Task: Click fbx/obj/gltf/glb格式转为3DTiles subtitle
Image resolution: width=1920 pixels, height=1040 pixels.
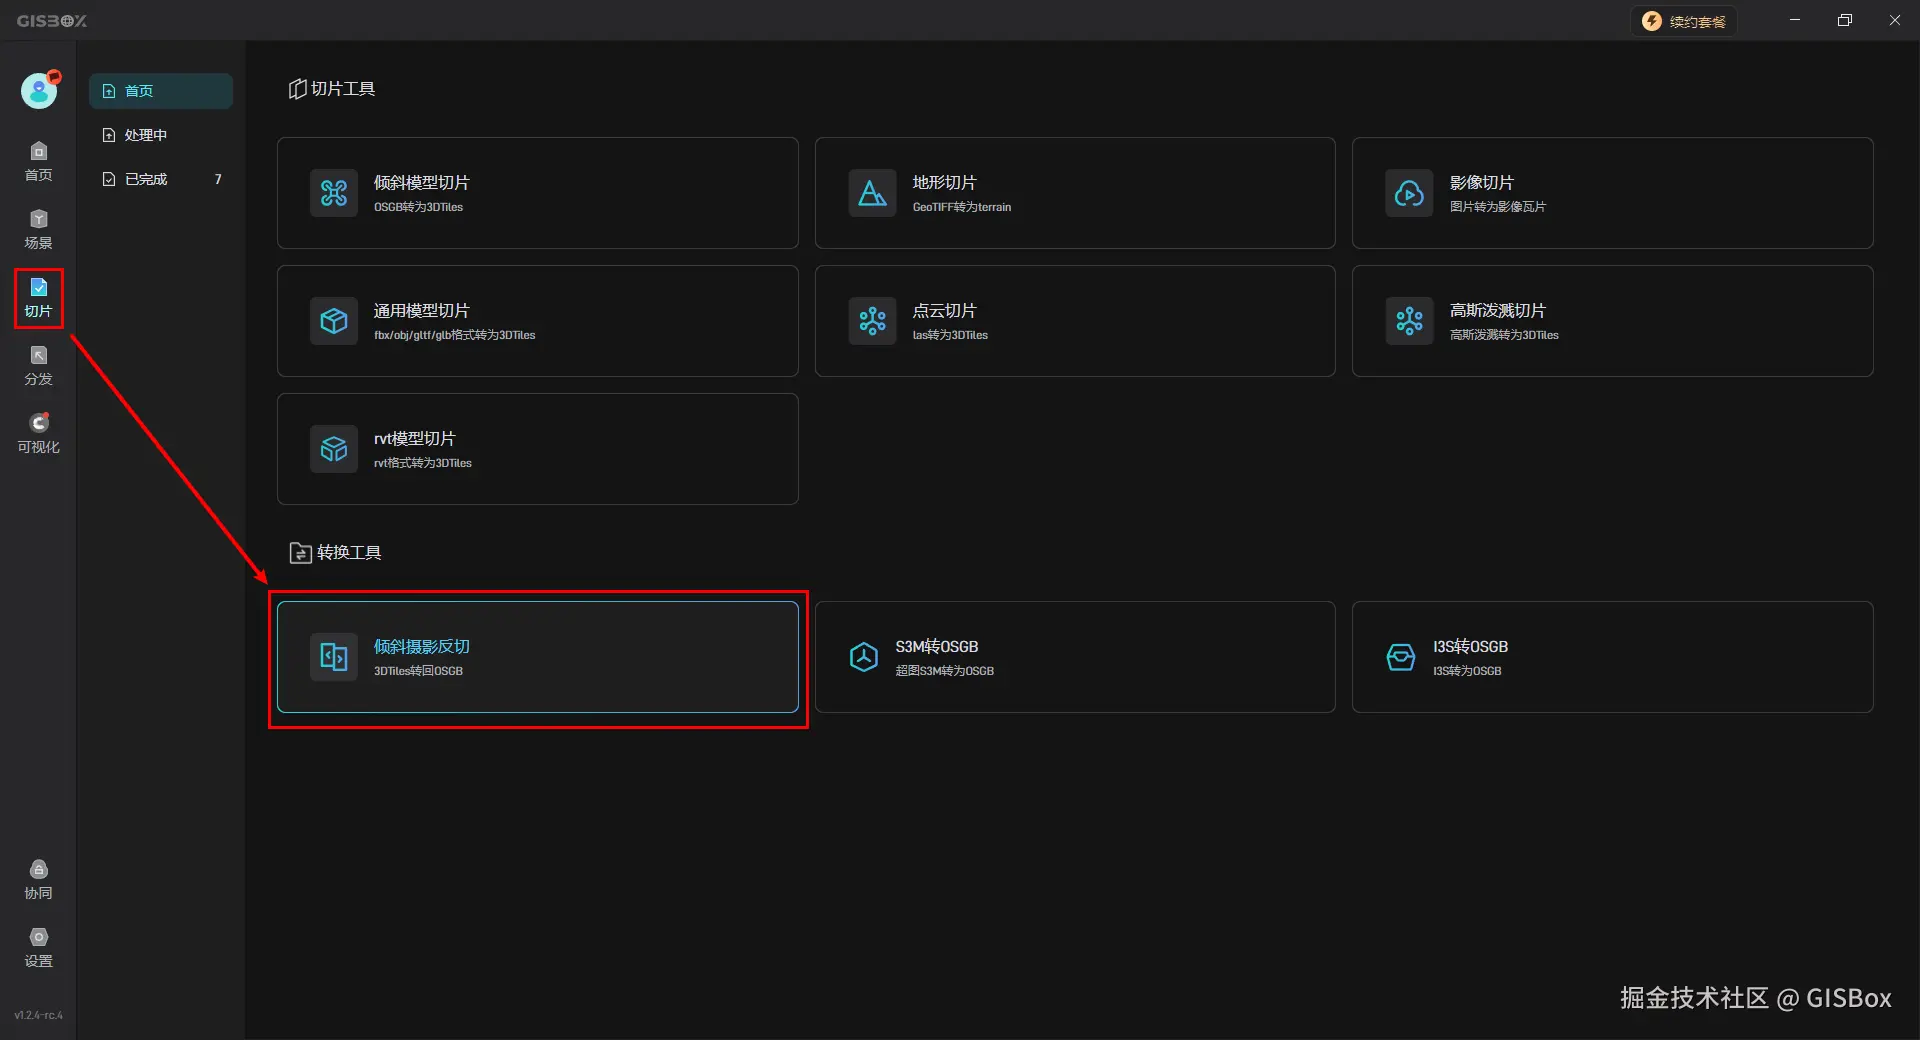Action: pyautogui.click(x=454, y=335)
